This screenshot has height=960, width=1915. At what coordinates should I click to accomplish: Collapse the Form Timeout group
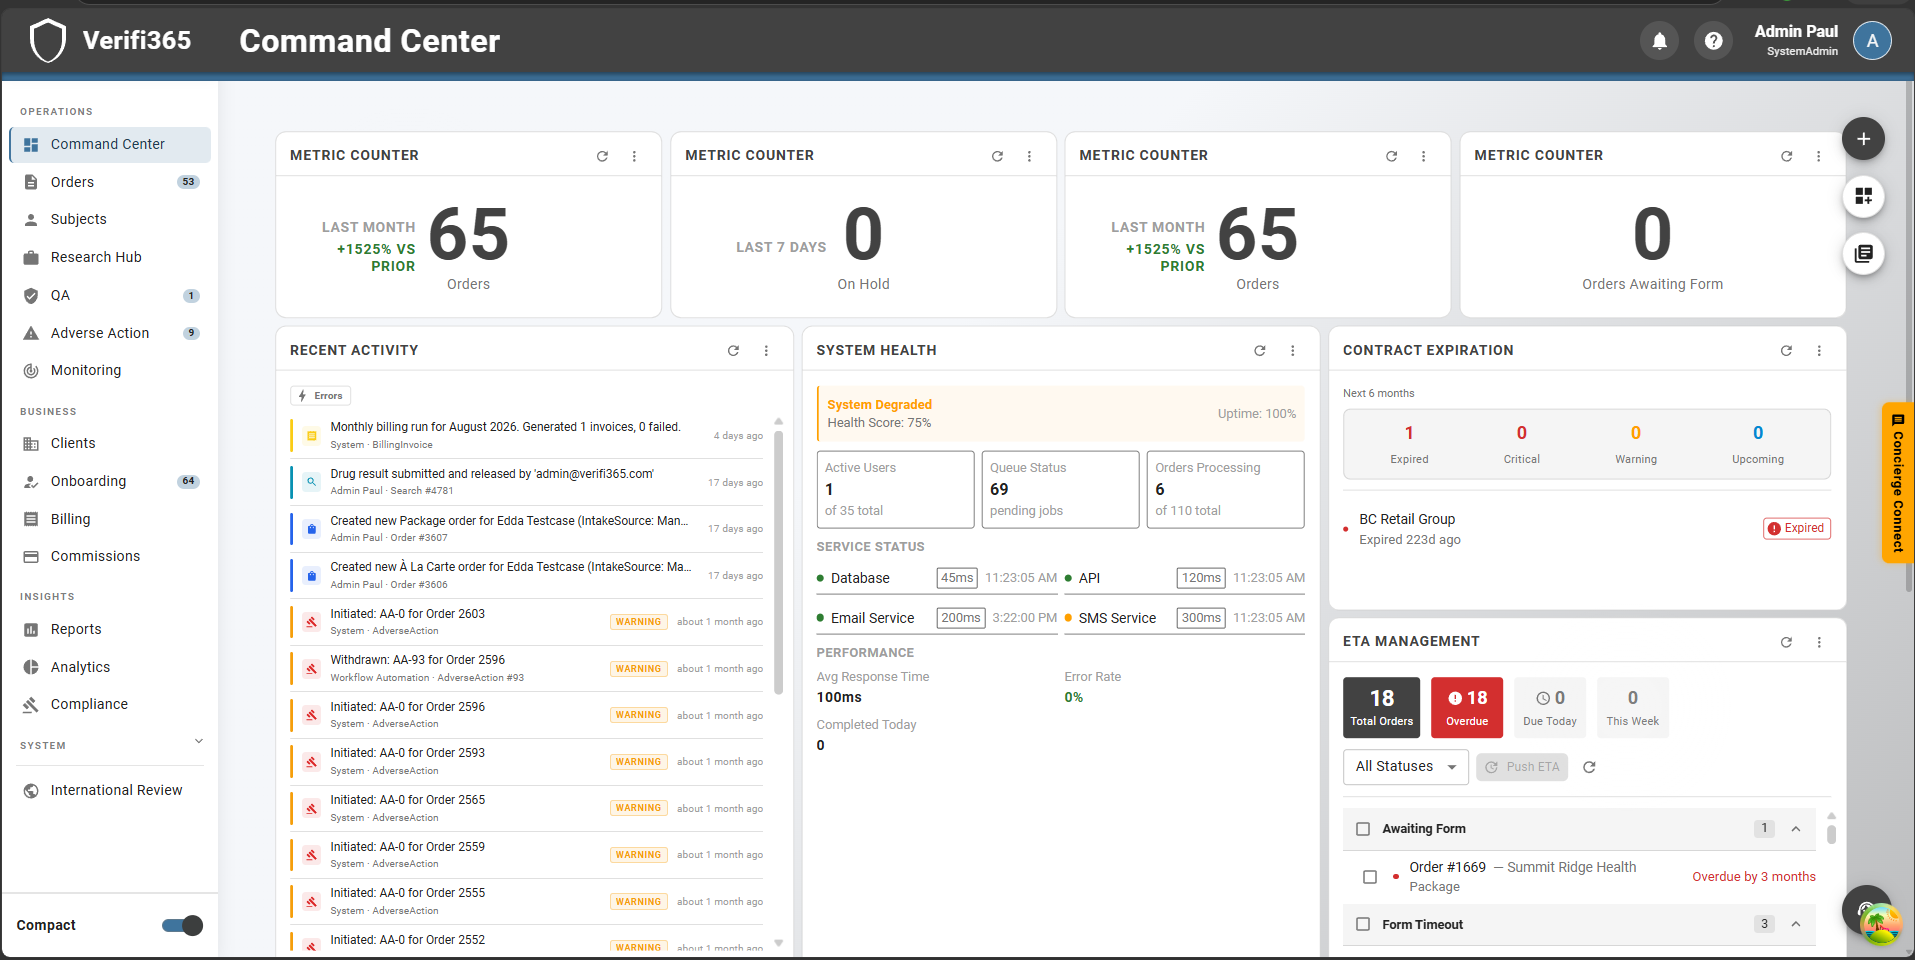pyautogui.click(x=1796, y=925)
